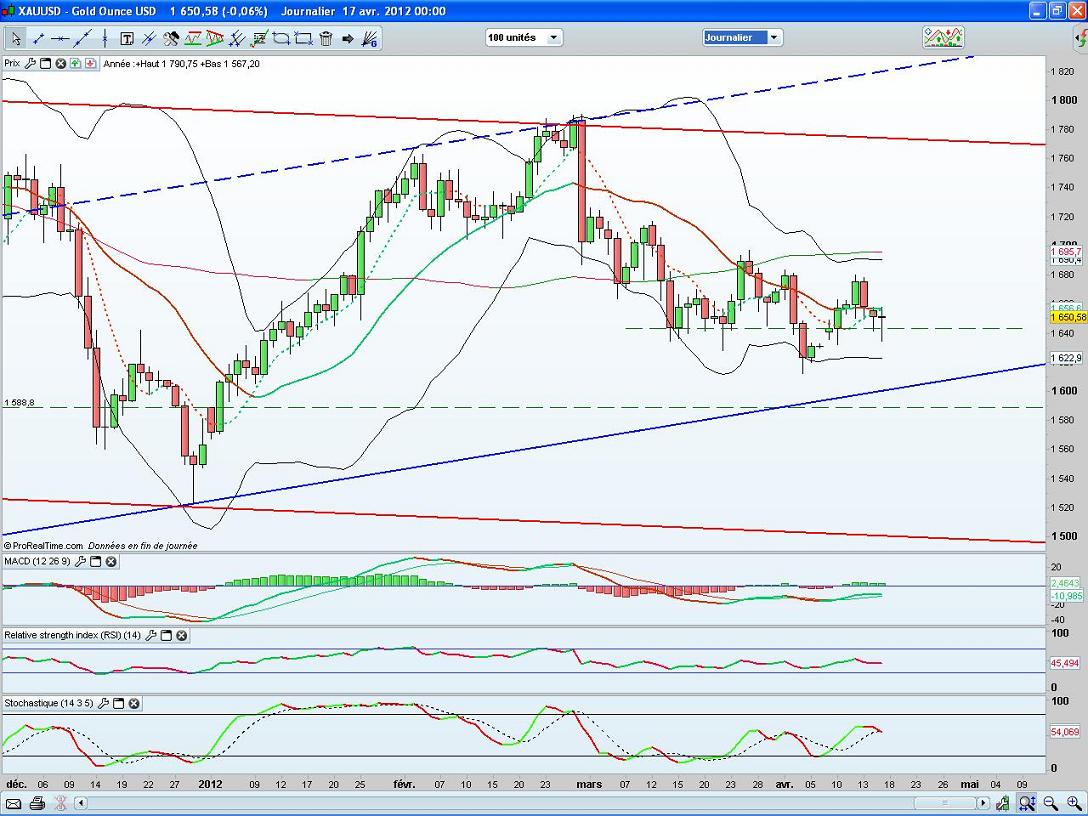Viewport: 1088px width, 816px height.
Task: Click the trash icon to delete drawings
Action: (325, 39)
